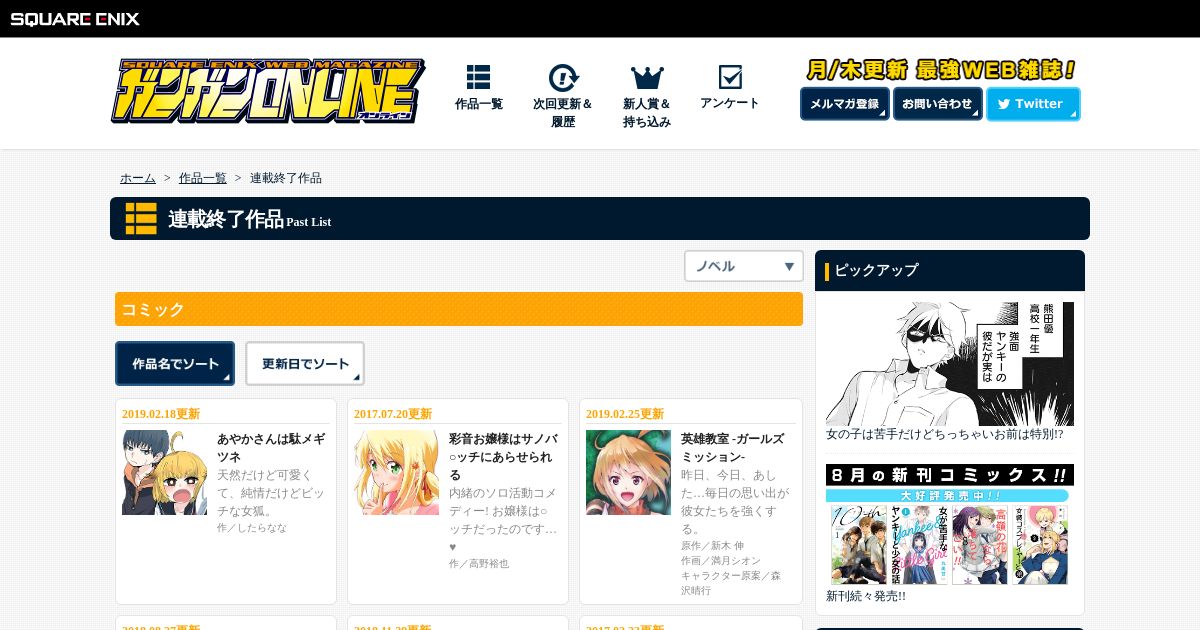Click author text 作／高野裕也
This screenshot has width=1200, height=630.
point(479,563)
